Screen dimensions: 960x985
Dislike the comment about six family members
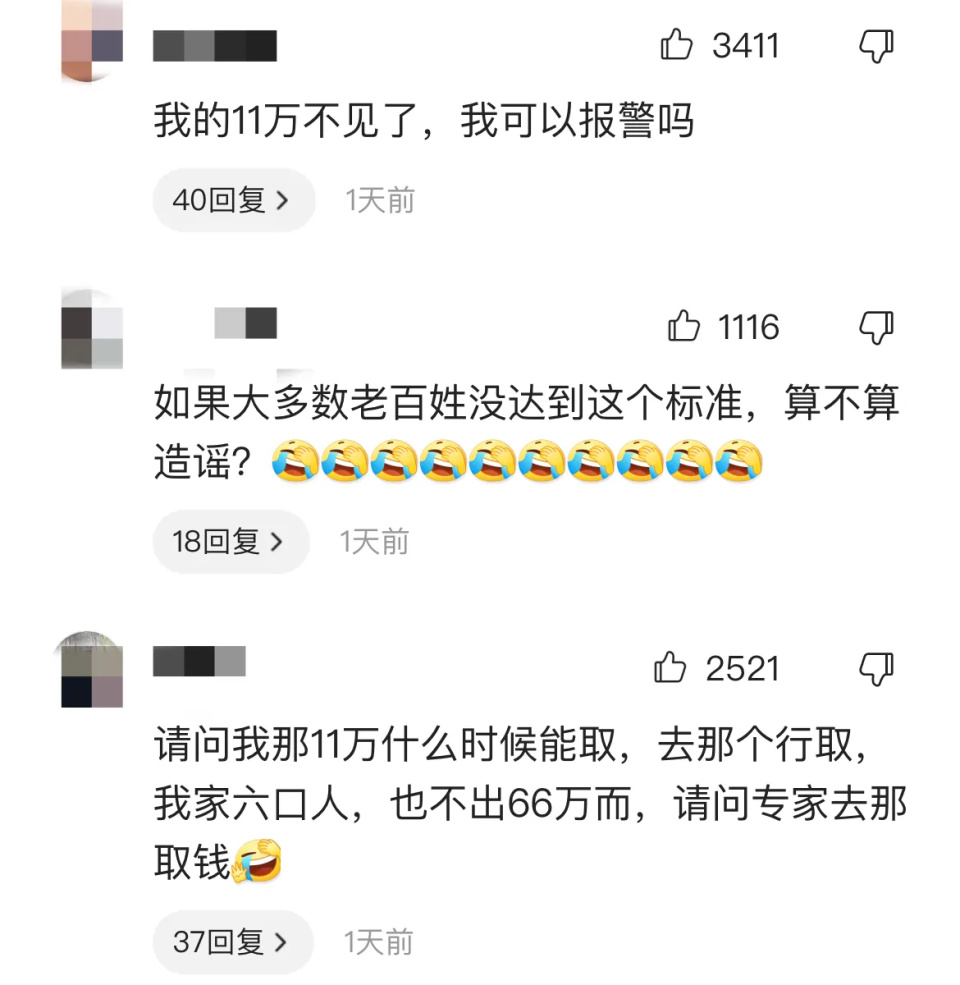(876, 668)
